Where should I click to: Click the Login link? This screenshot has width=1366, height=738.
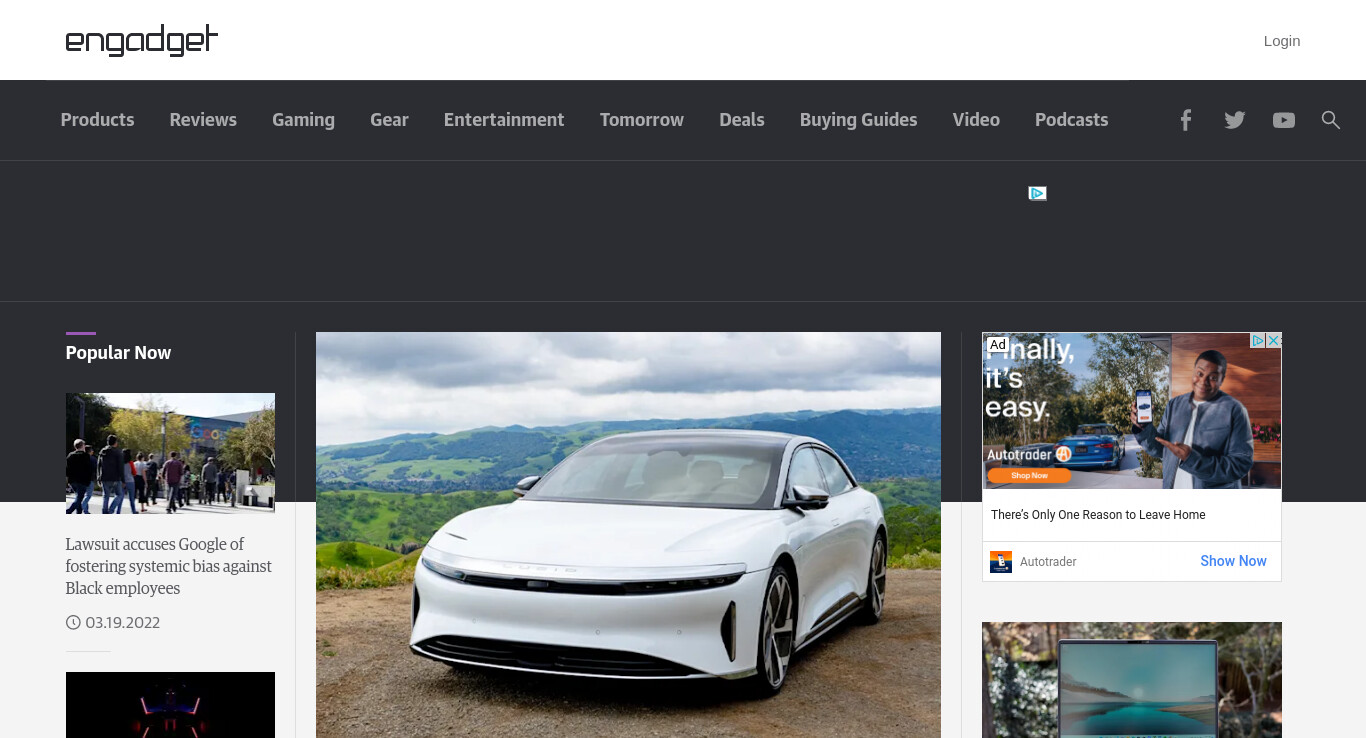click(1282, 41)
